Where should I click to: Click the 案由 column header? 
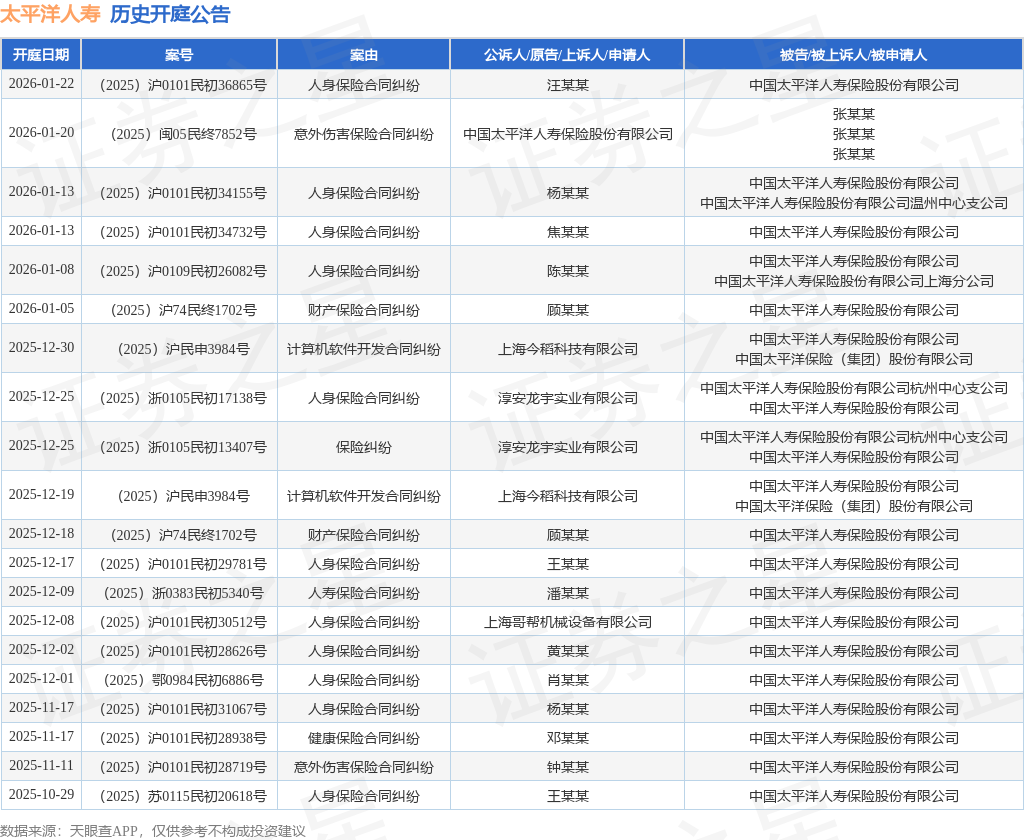(x=364, y=55)
